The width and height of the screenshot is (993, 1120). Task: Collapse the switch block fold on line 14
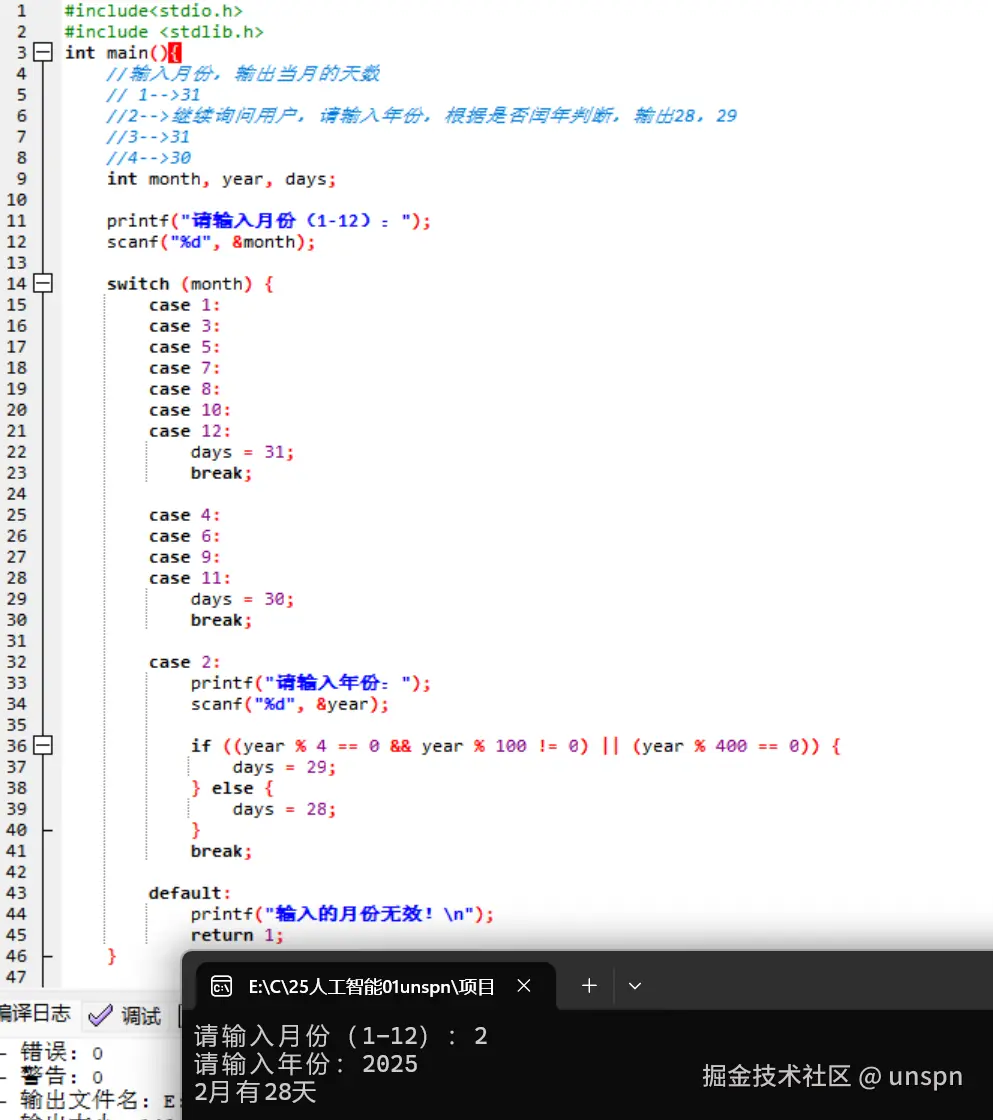pyautogui.click(x=43, y=284)
